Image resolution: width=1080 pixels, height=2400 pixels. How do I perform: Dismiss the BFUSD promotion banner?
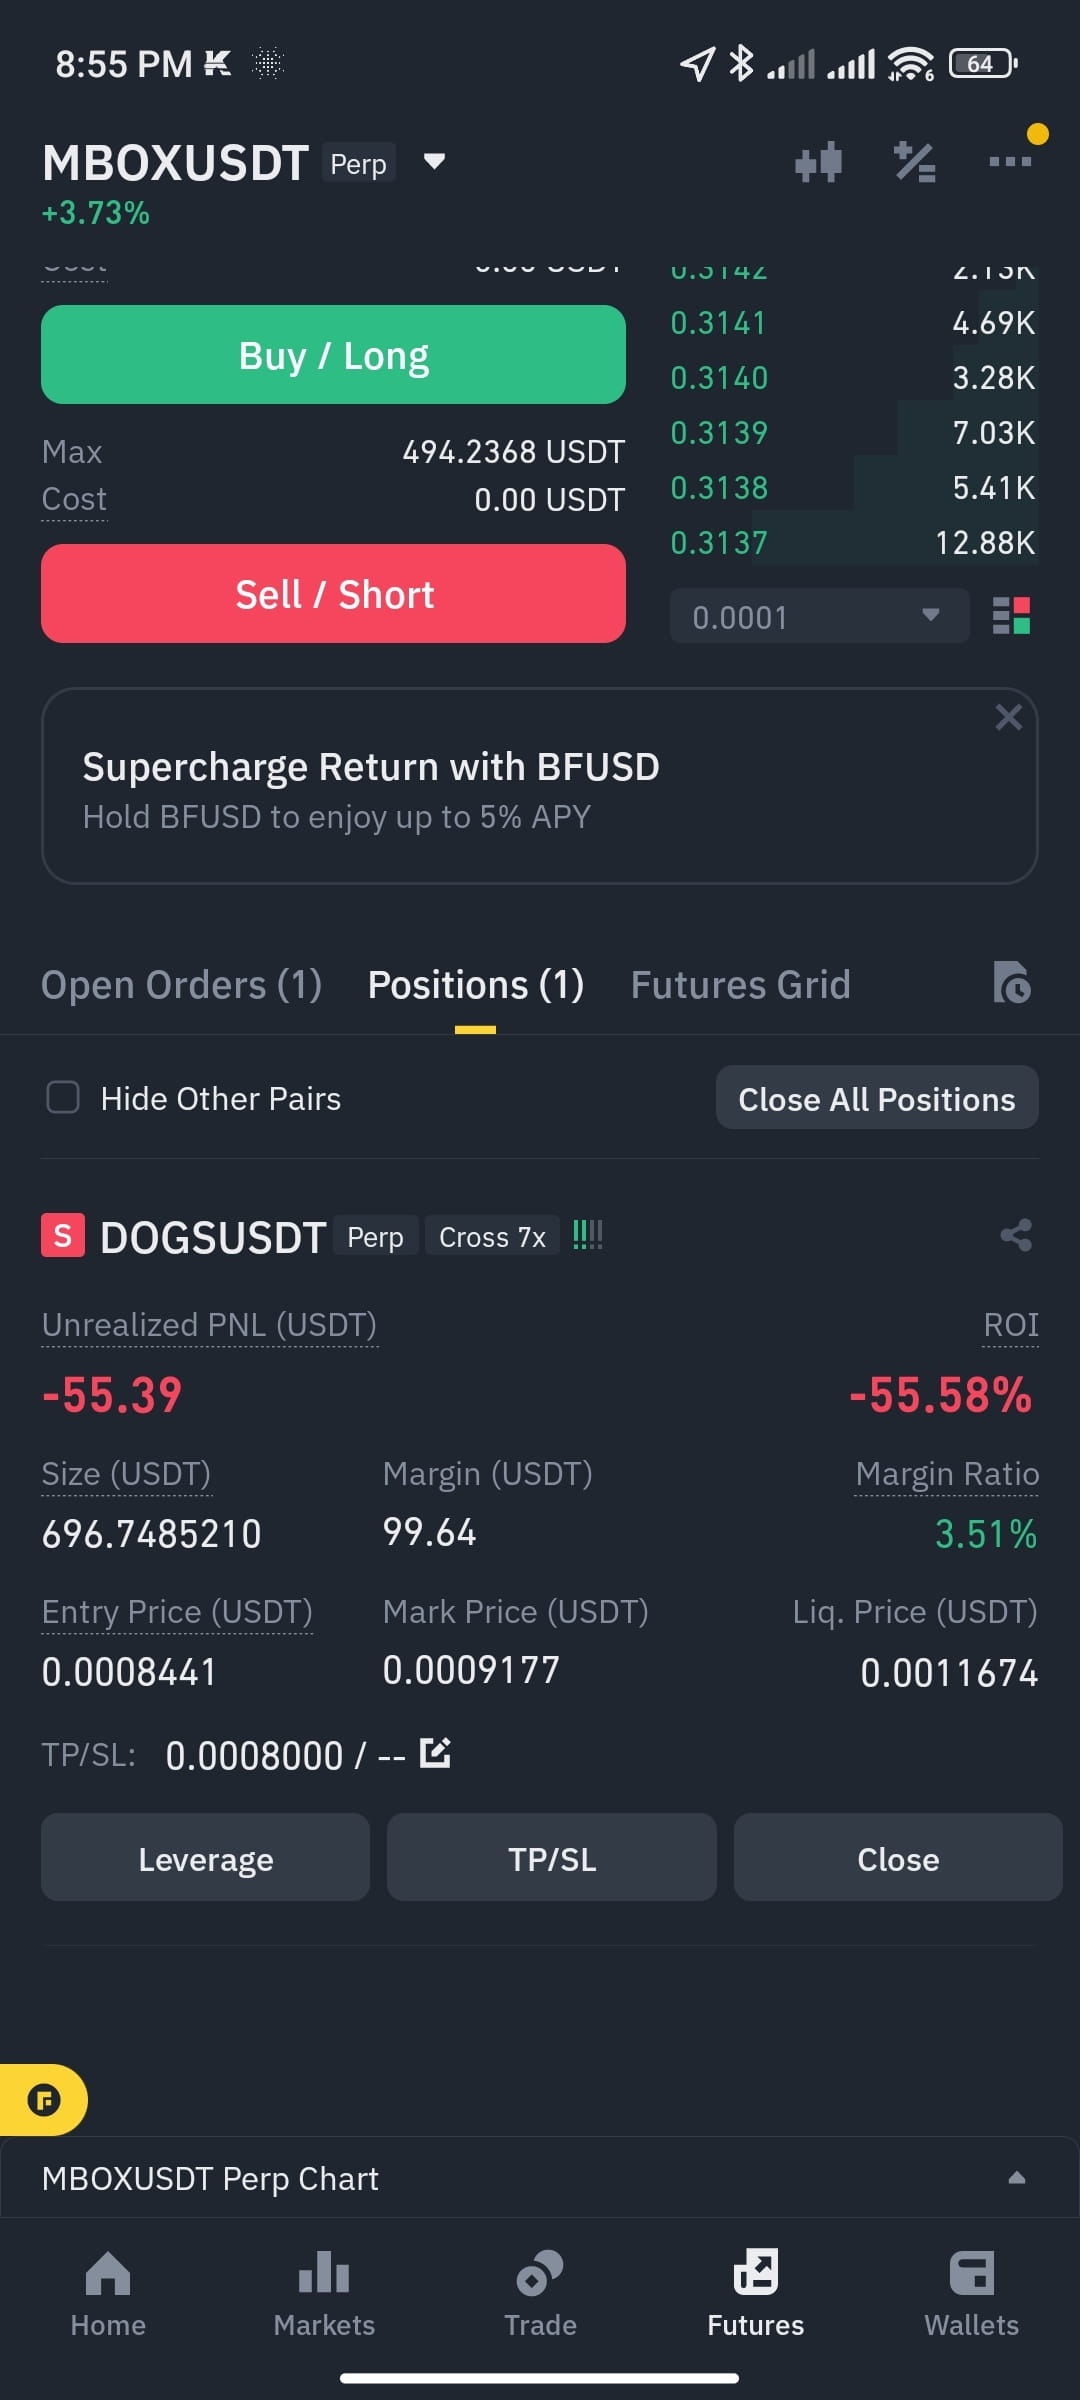point(1008,717)
